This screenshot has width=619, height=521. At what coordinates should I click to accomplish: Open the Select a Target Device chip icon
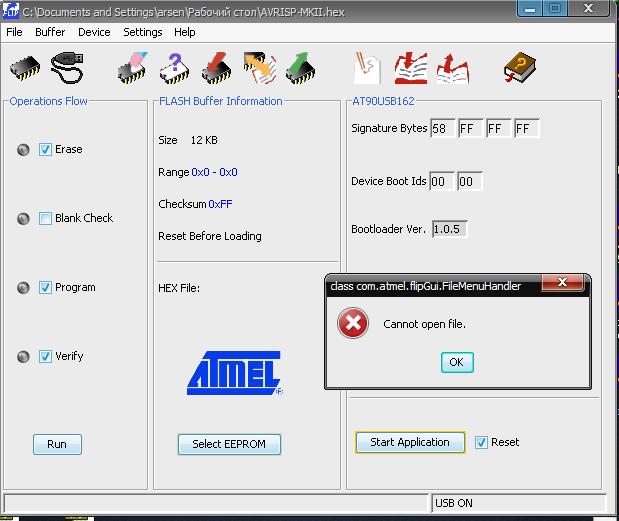pyautogui.click(x=24, y=68)
